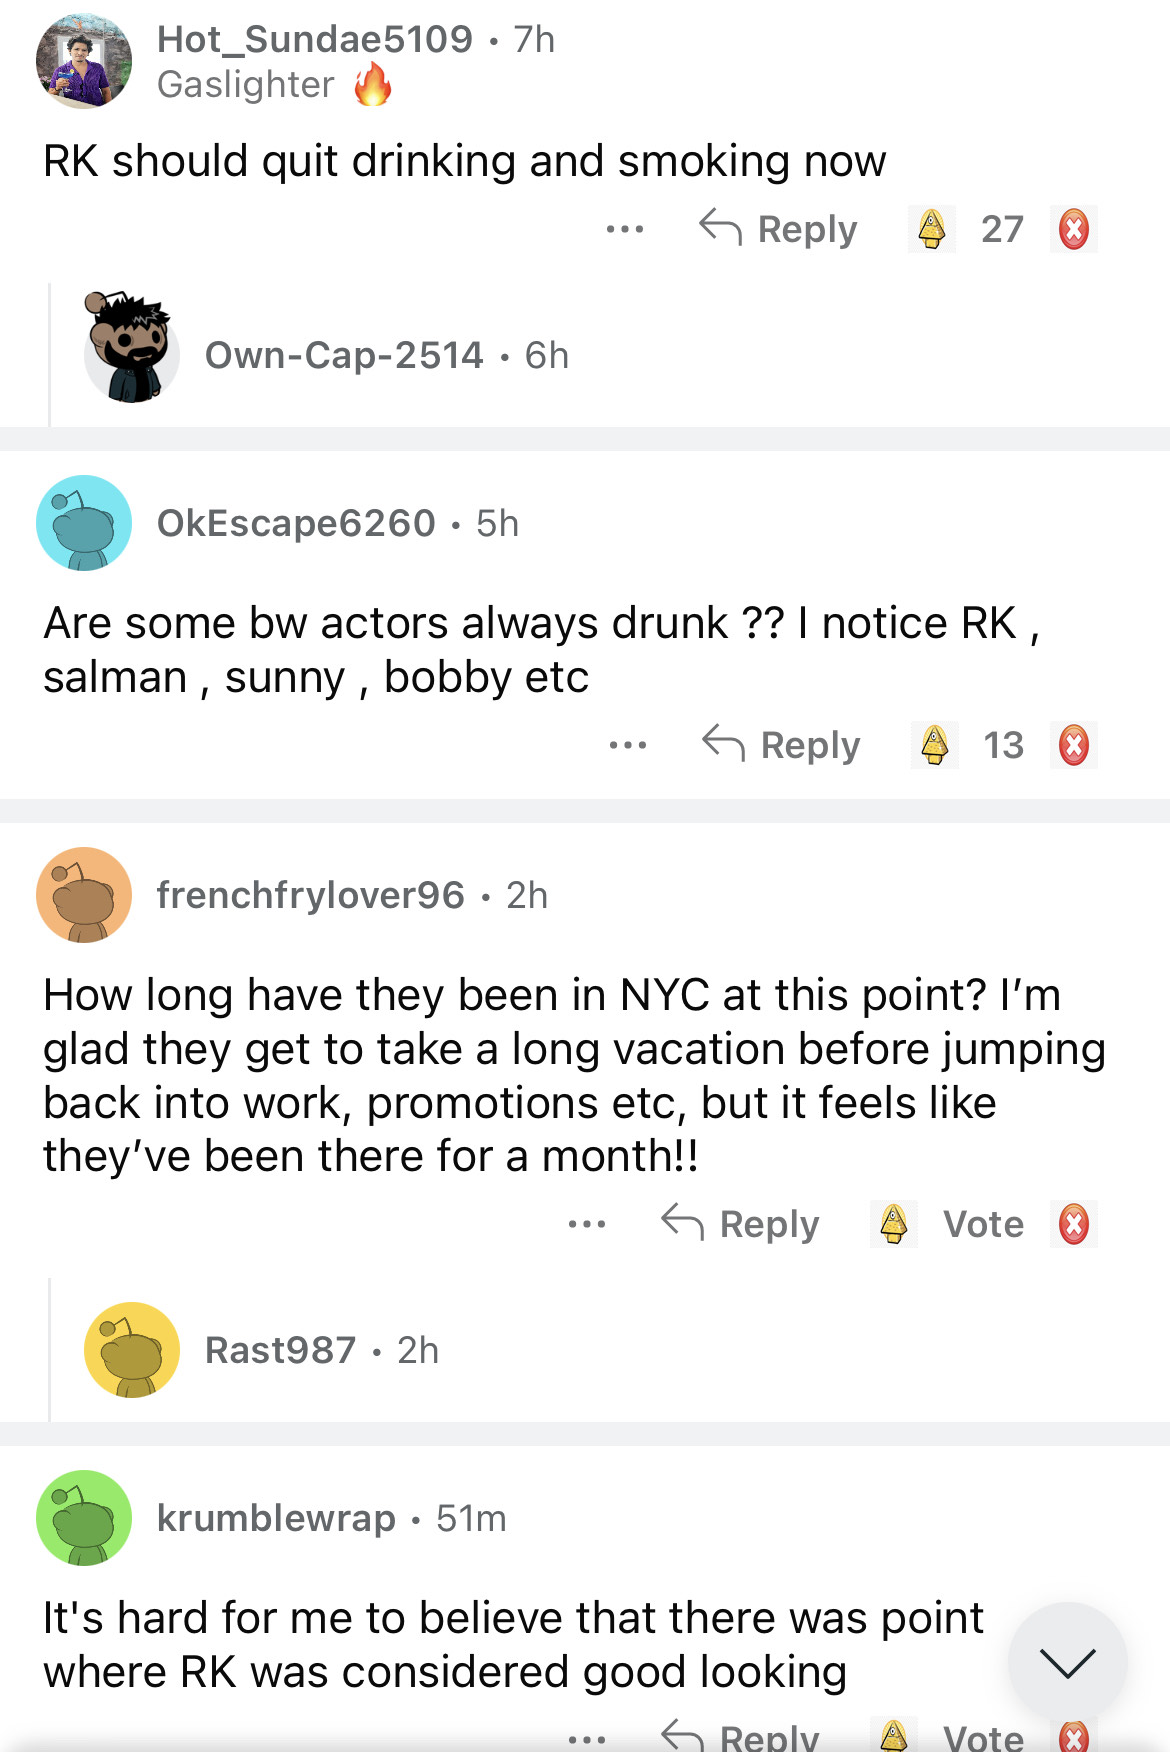Upvote OkEscape6260's comment about drunk actors

tap(934, 745)
